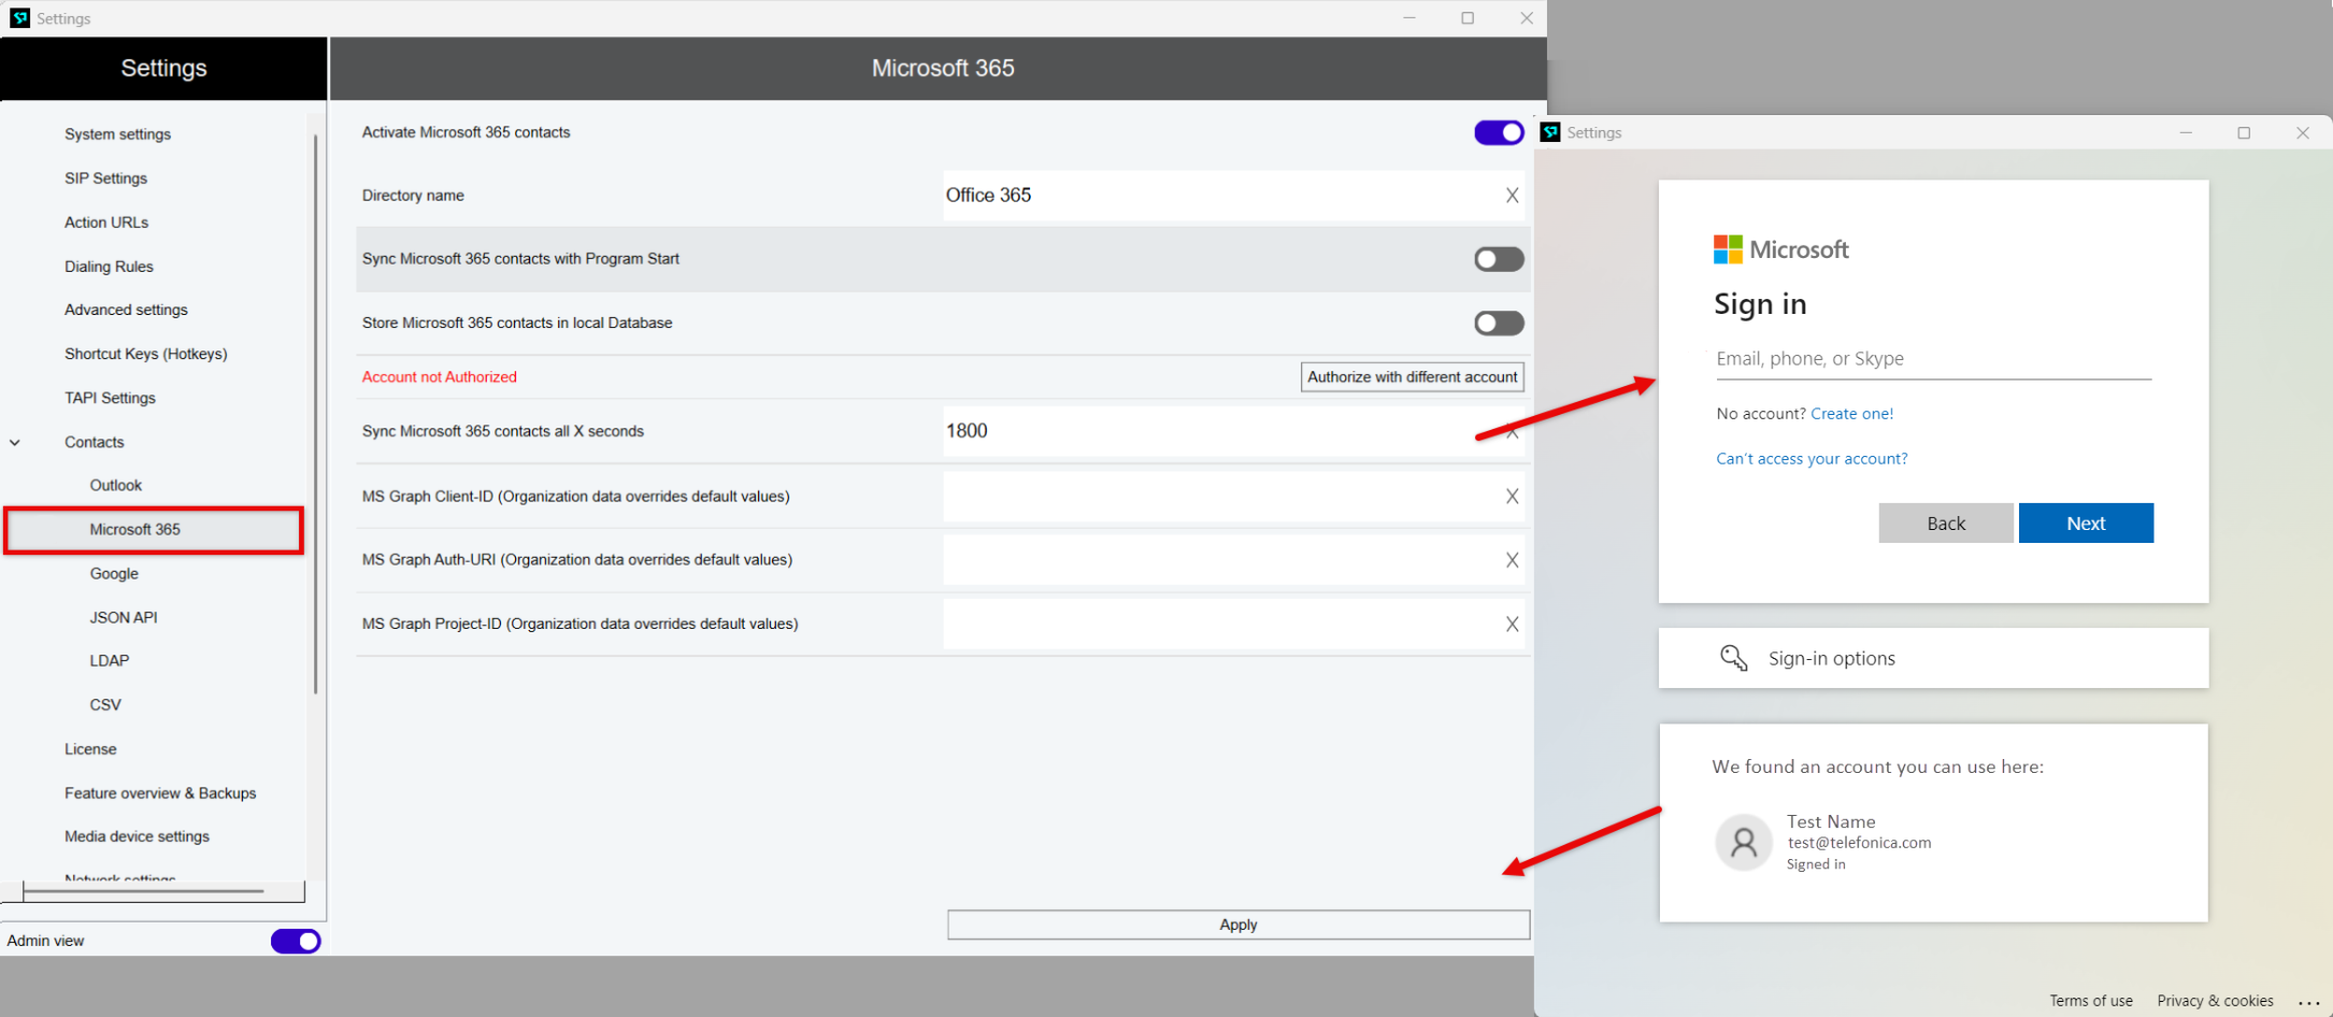Image resolution: width=2333 pixels, height=1017 pixels.
Task: Select Outlook under Contacts
Action: (x=116, y=485)
